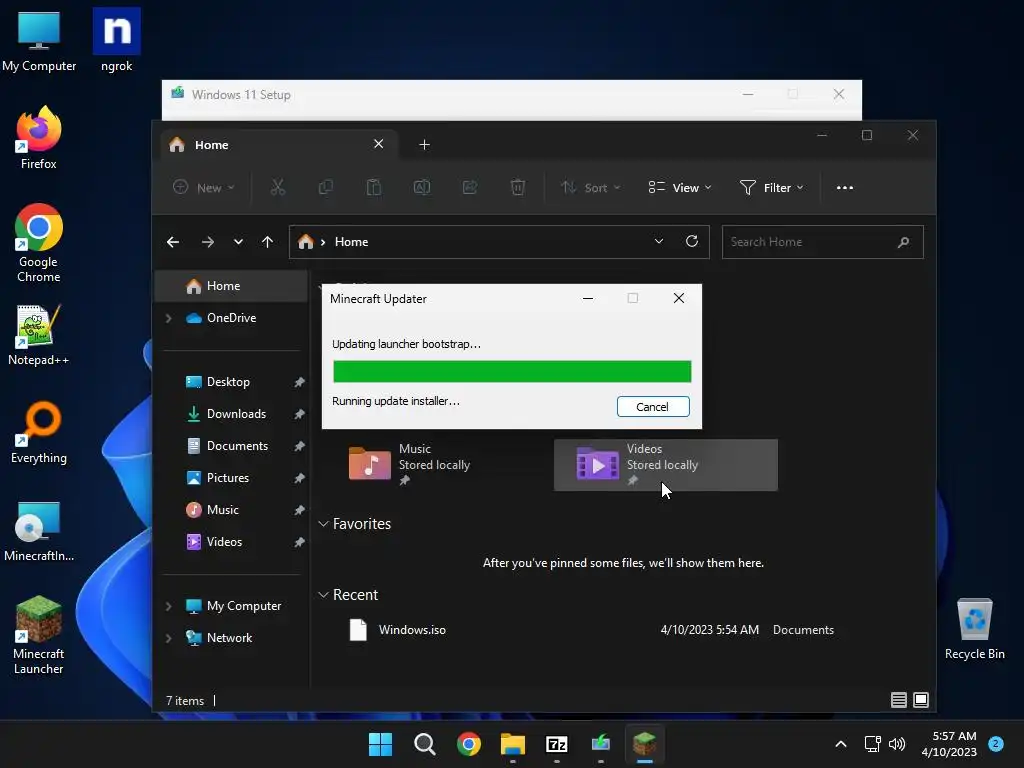Open the Sort dropdown menu
Screen dimensions: 1024x768
(590, 188)
